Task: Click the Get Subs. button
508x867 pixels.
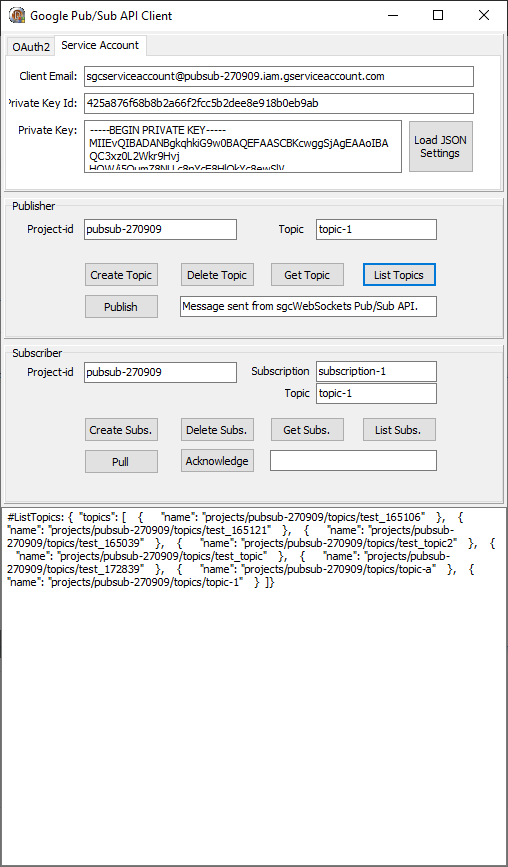Action: [x=307, y=430]
